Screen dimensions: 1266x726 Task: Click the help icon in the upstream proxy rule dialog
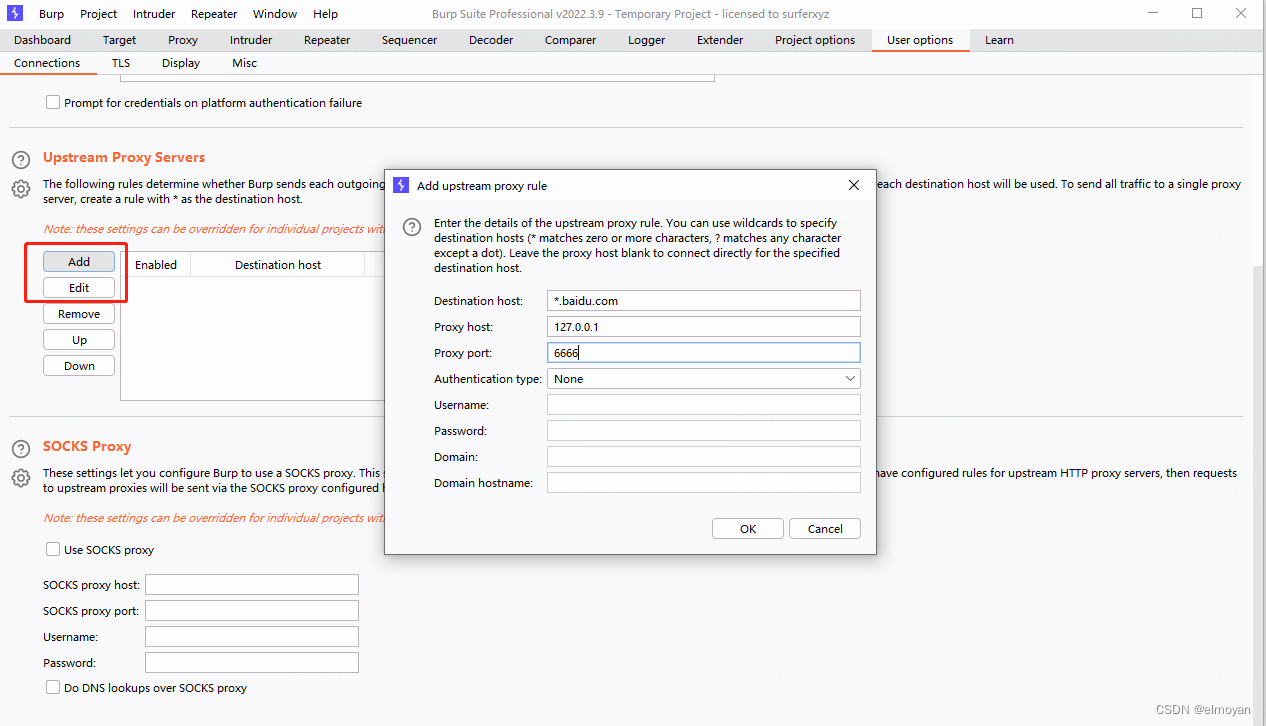coord(412,228)
